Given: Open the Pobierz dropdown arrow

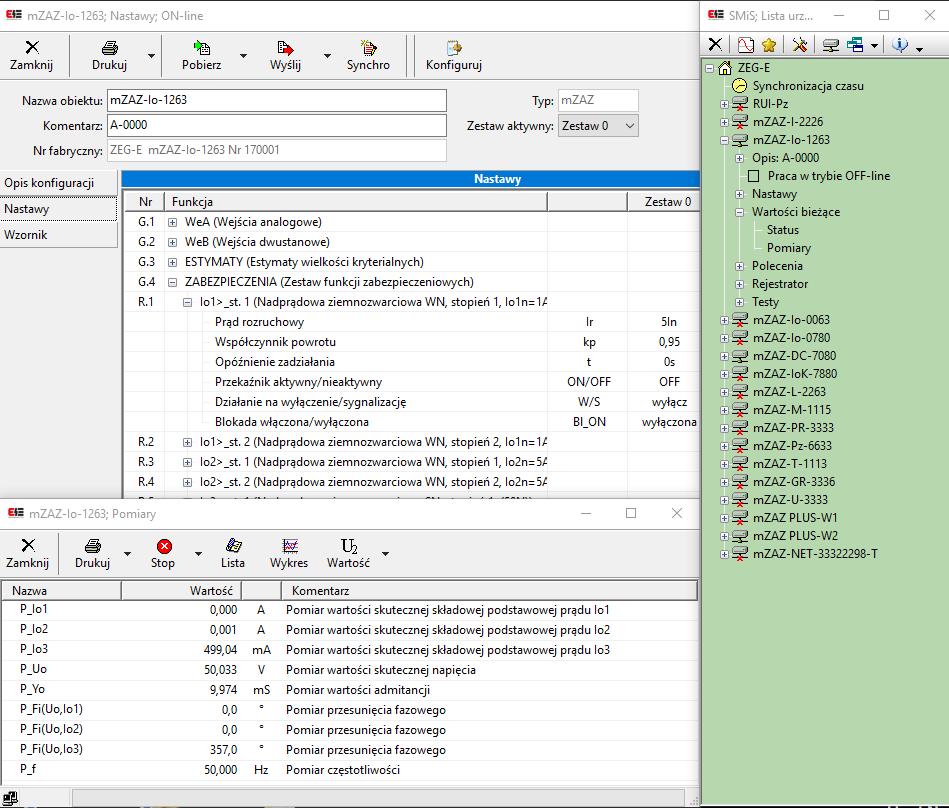Looking at the screenshot, I should coord(243,56).
